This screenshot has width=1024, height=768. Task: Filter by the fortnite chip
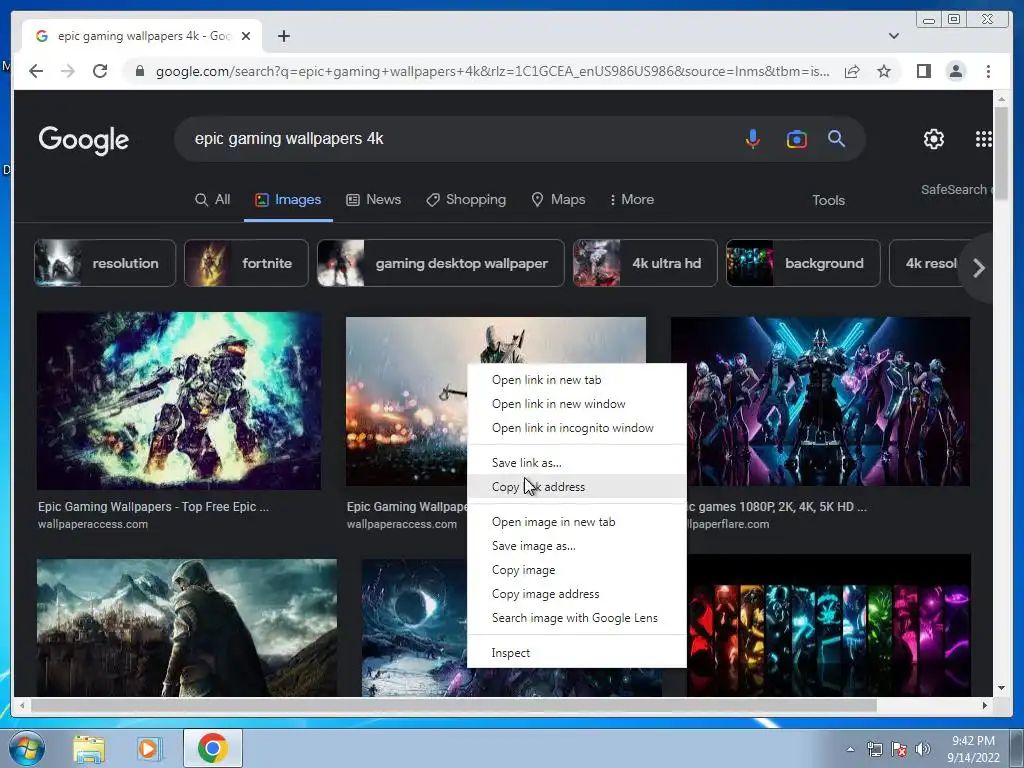tap(246, 263)
